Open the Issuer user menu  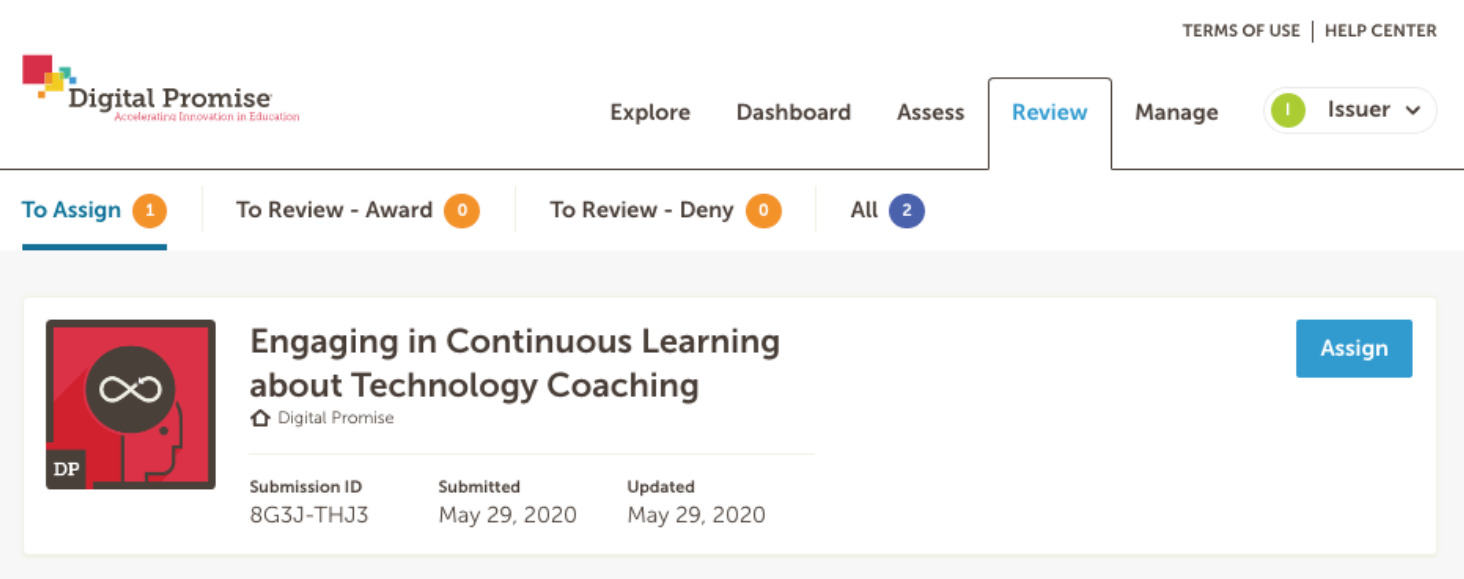tap(1350, 110)
